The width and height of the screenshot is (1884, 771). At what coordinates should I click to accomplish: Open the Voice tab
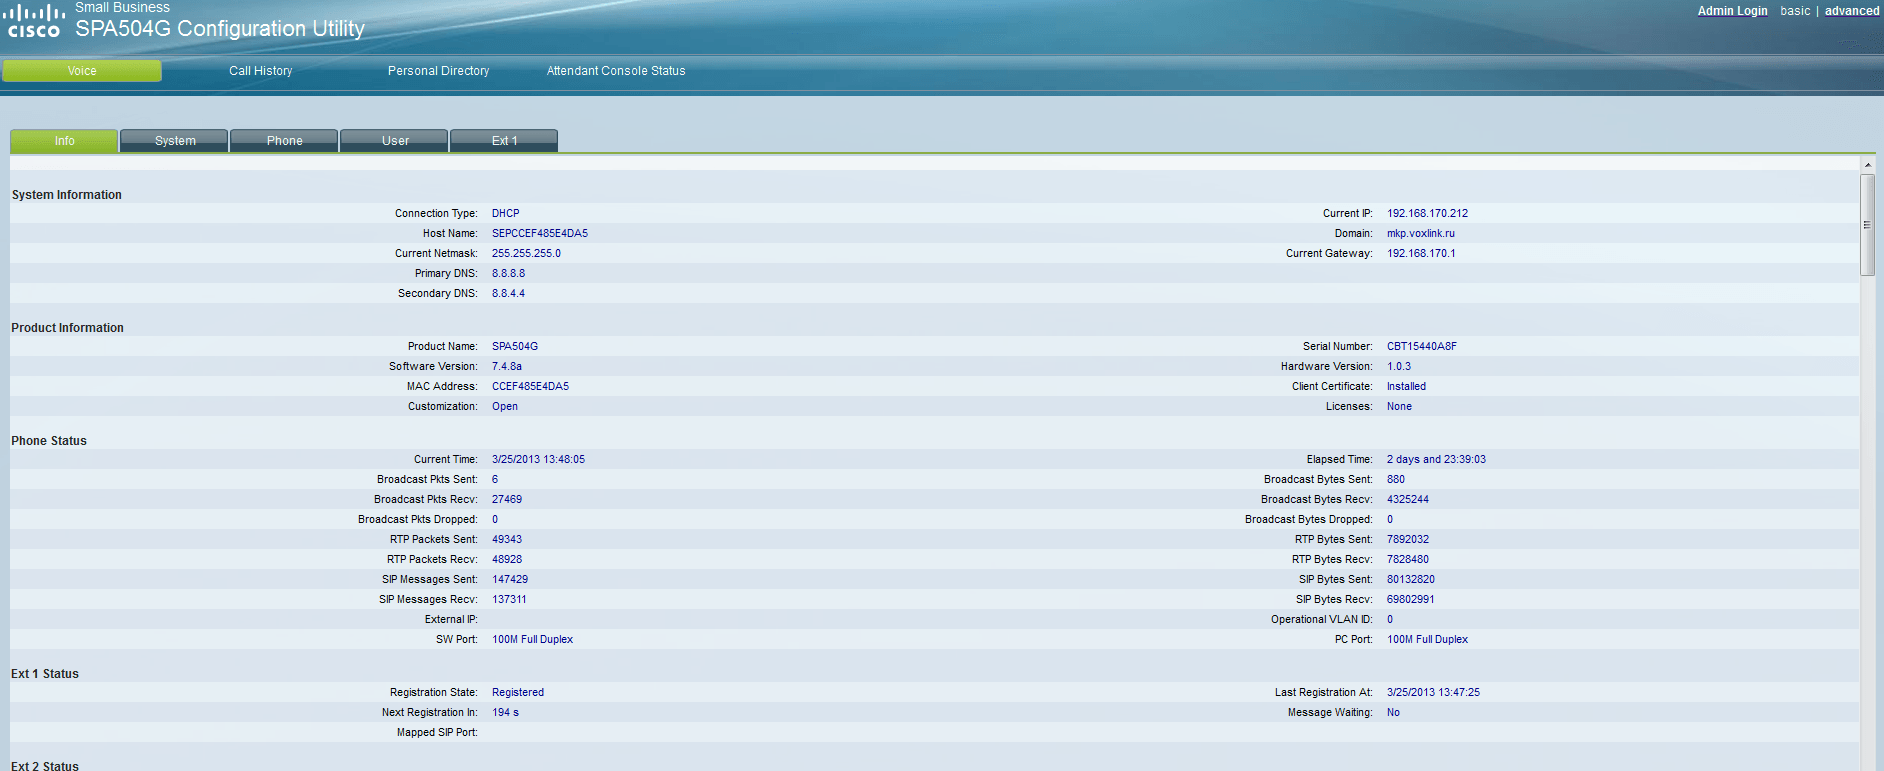[82, 71]
